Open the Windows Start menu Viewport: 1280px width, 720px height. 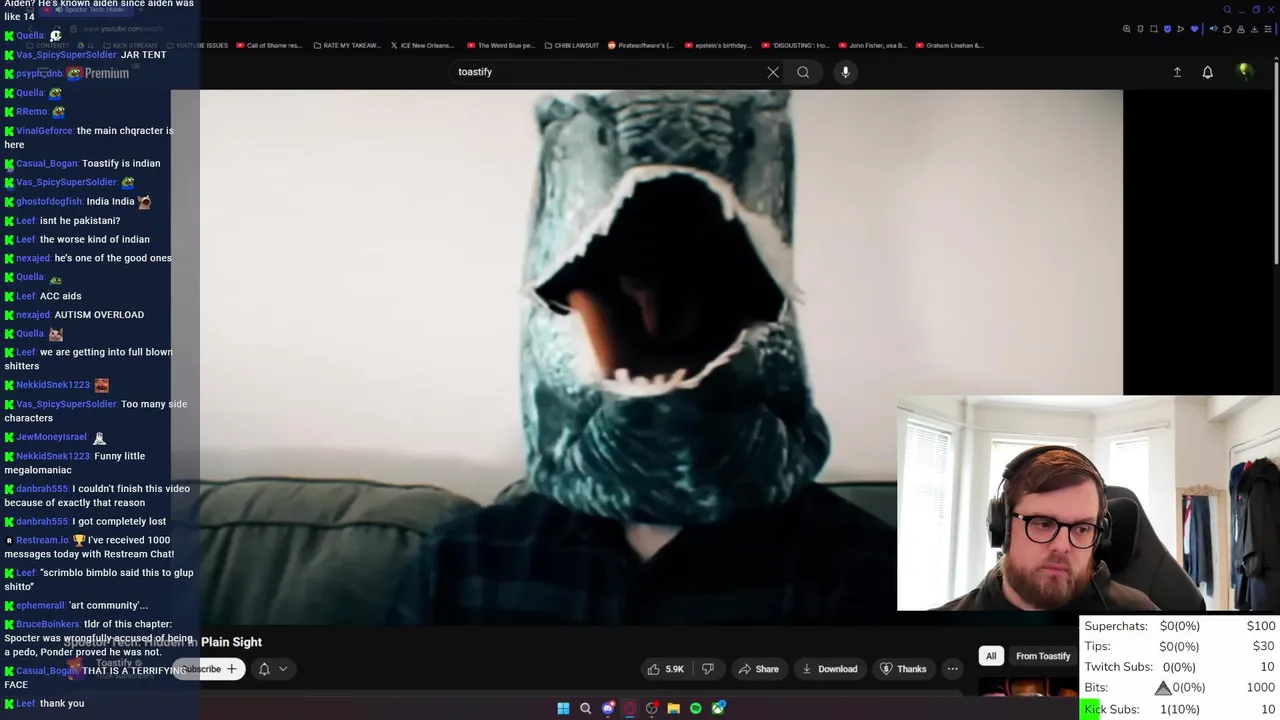[563, 708]
